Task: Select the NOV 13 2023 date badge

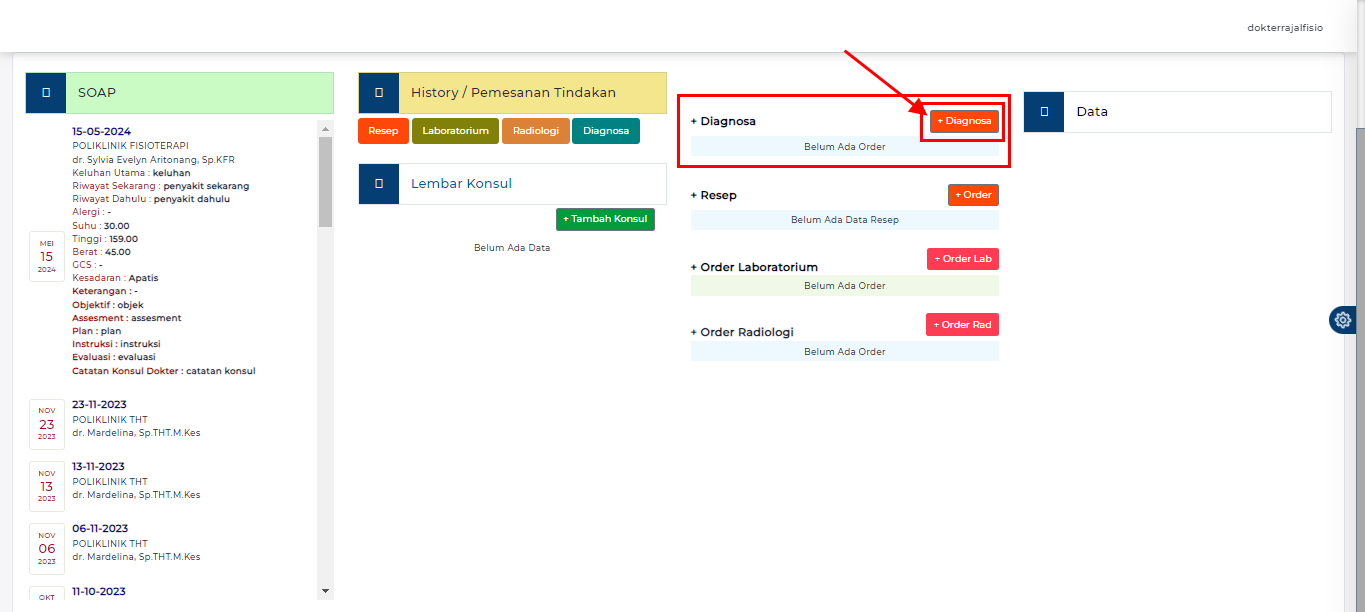Action: coord(47,486)
